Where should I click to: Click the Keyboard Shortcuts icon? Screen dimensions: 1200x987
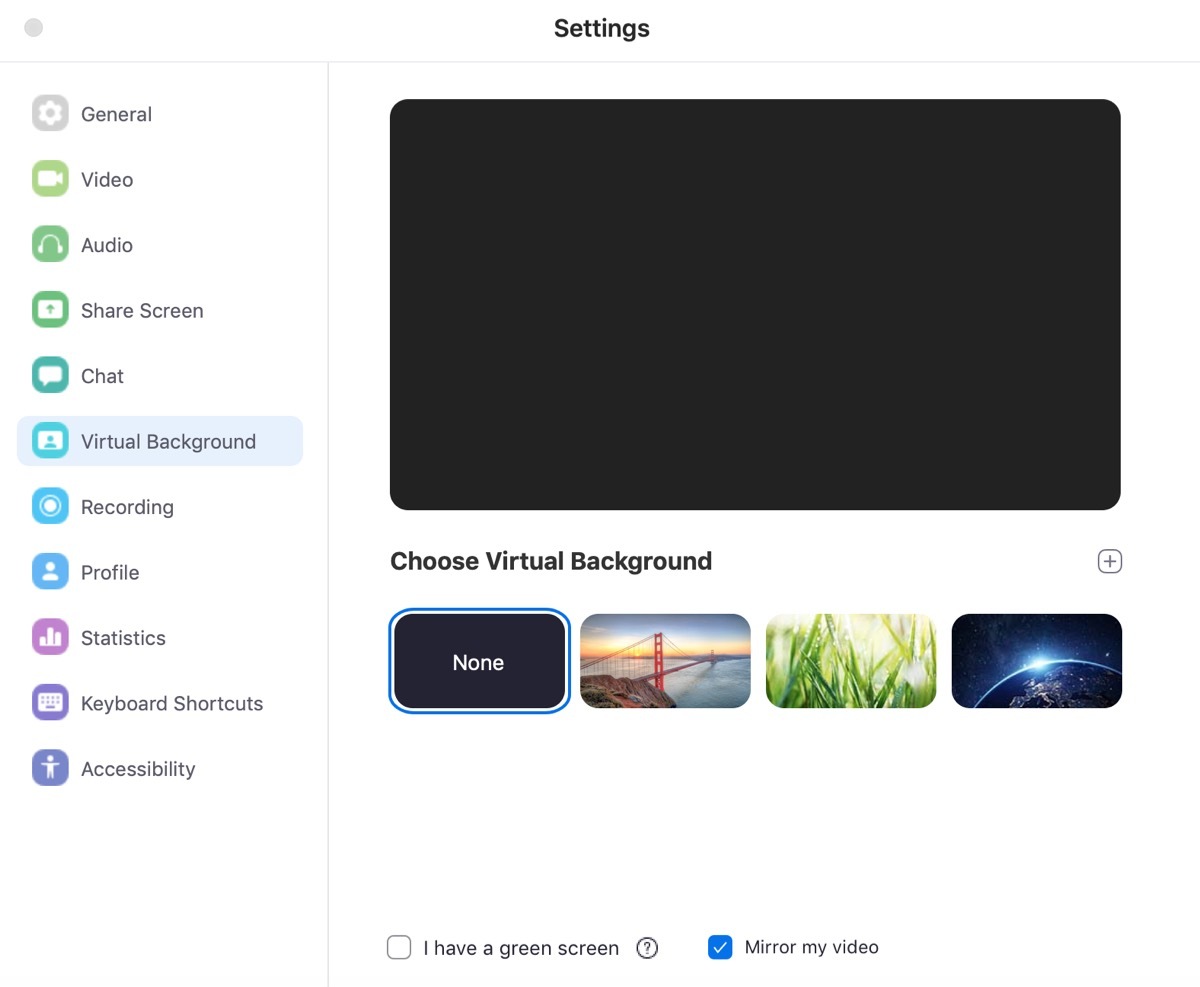[x=49, y=702]
